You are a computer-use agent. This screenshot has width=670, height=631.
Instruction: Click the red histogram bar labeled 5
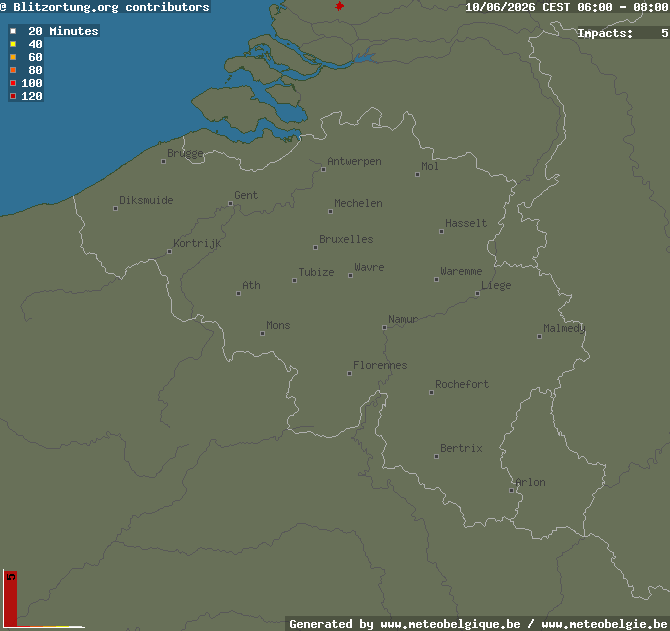point(10,599)
